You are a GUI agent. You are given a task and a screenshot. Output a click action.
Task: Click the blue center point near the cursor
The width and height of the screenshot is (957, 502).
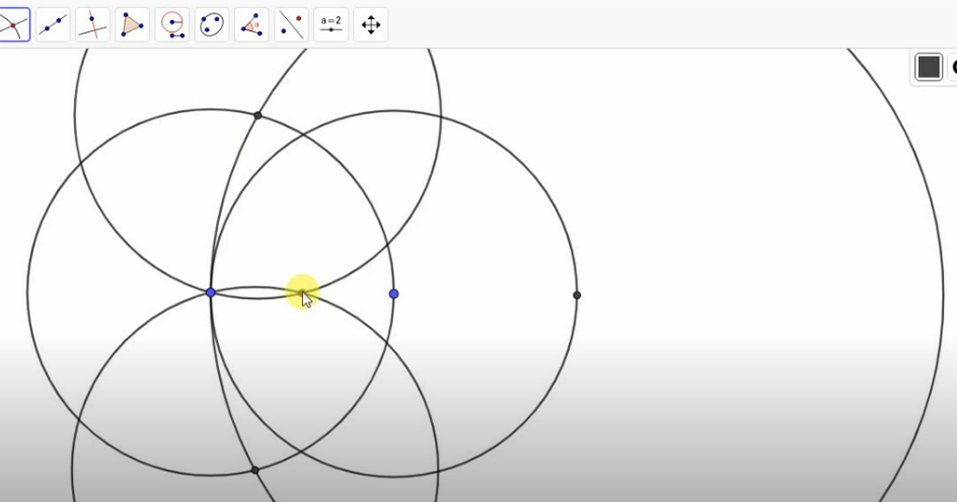pyautogui.click(x=394, y=294)
